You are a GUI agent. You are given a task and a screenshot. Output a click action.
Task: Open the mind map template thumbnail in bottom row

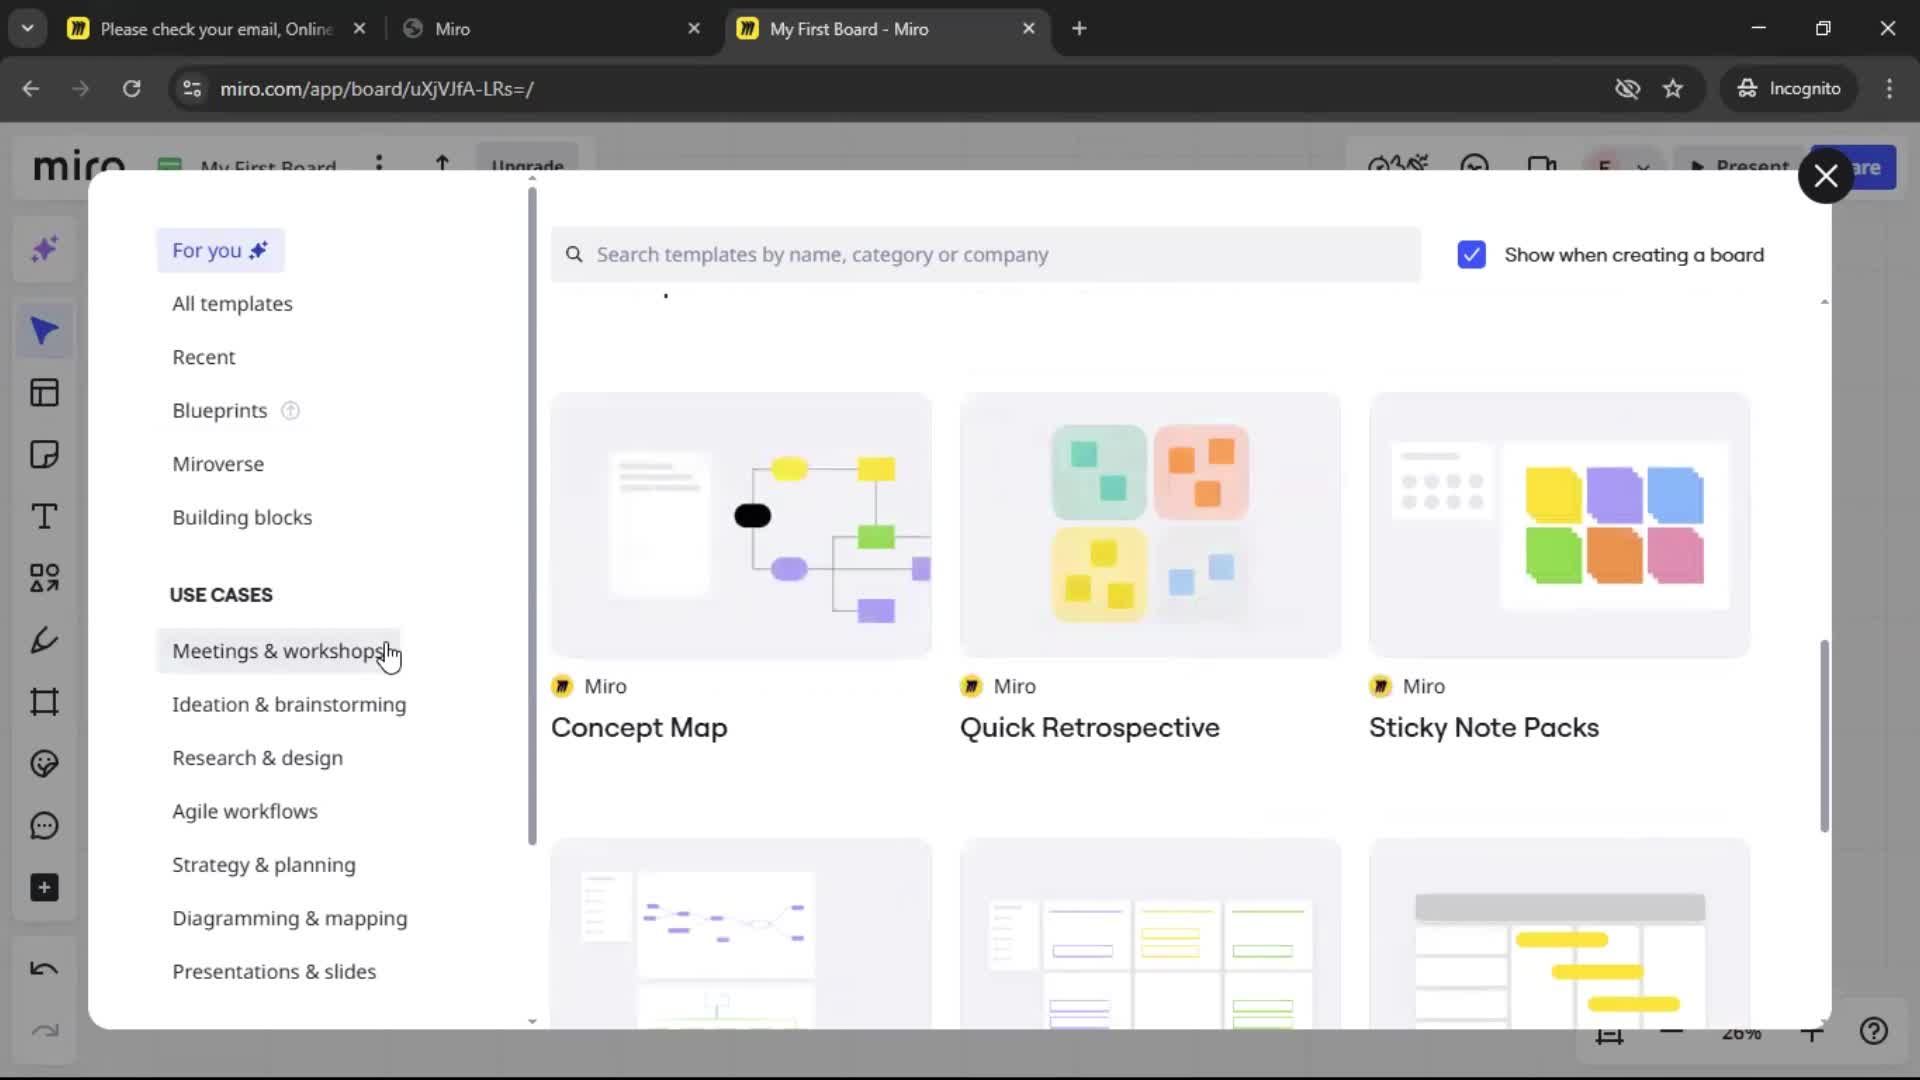click(741, 934)
